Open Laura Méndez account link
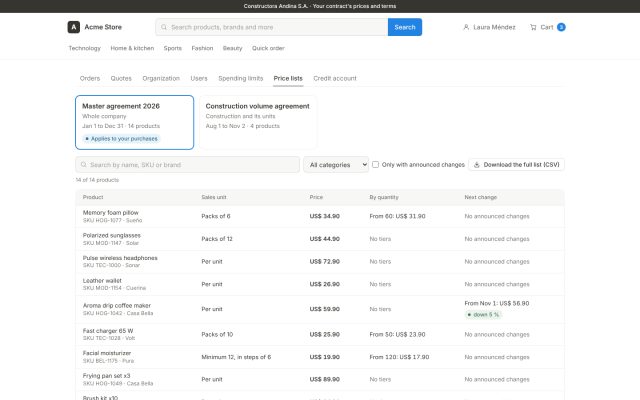The height and width of the screenshot is (400, 640). 489,27
